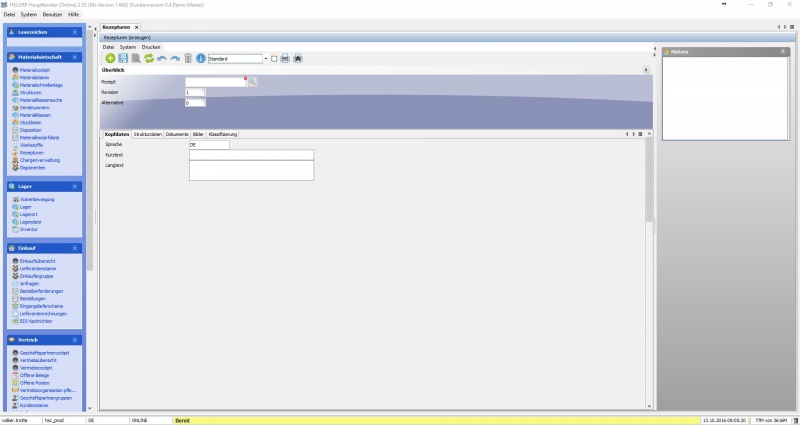This screenshot has width=800, height=425.
Task: Click into the Kurztext input field
Action: pos(251,155)
